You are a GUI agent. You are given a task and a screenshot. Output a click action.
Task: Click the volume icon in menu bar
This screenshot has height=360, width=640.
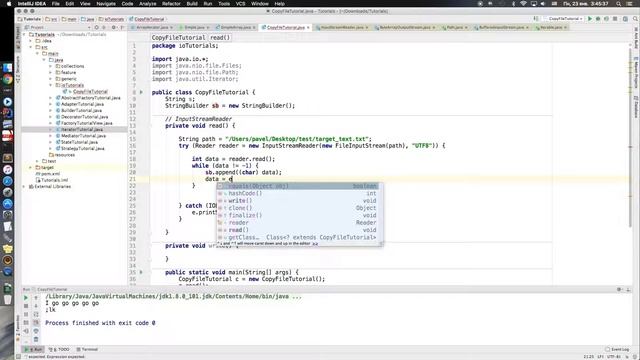[543, 4]
